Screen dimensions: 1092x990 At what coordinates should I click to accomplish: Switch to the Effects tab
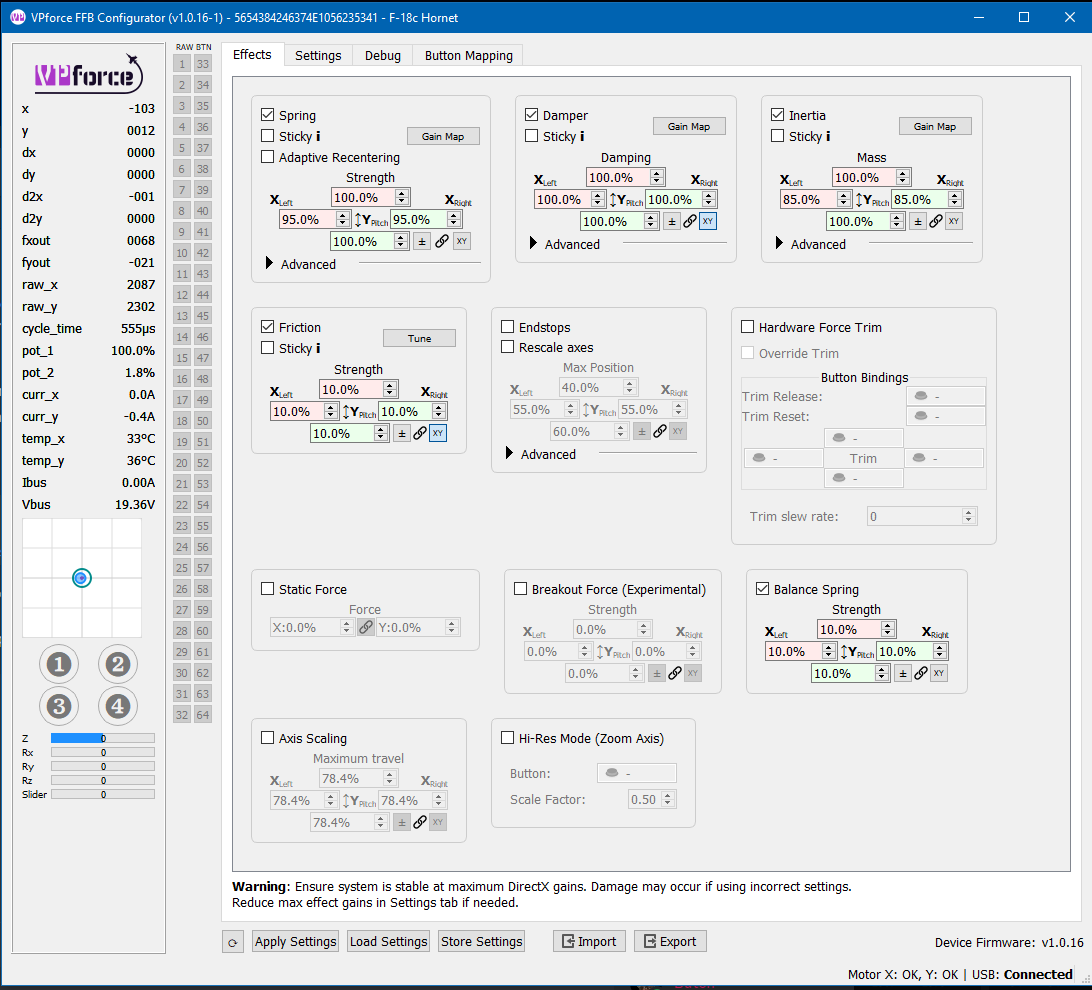[252, 54]
